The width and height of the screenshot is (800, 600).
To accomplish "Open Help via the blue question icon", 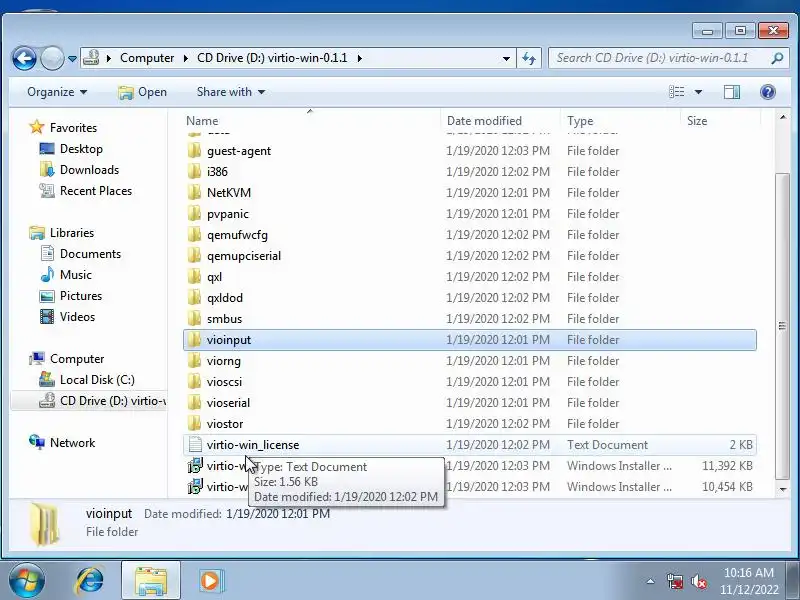I will click(767, 92).
